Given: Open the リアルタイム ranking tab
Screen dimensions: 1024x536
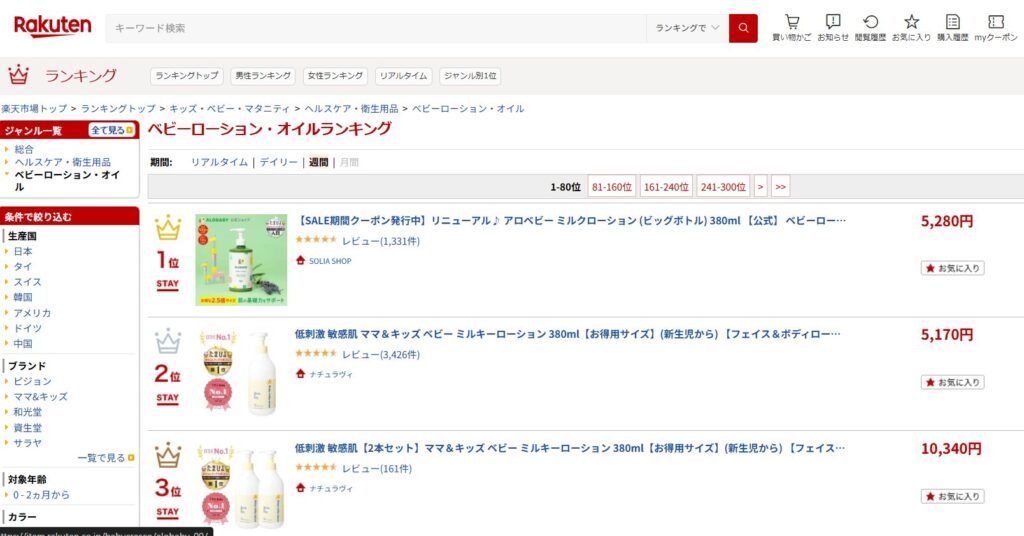Looking at the screenshot, I should click(404, 76).
